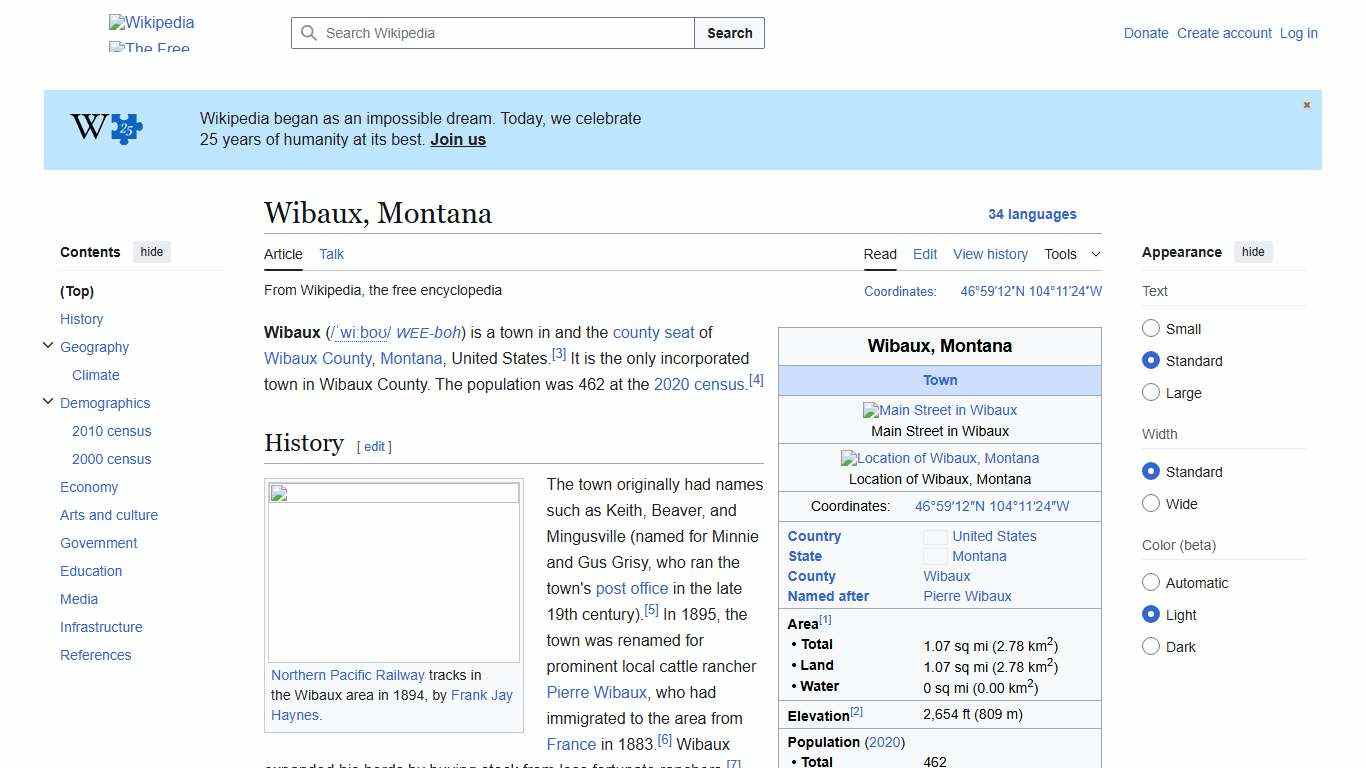Collapse the Demographics section in Contents
Image resolution: width=1366 pixels, height=768 pixels.
[48, 401]
